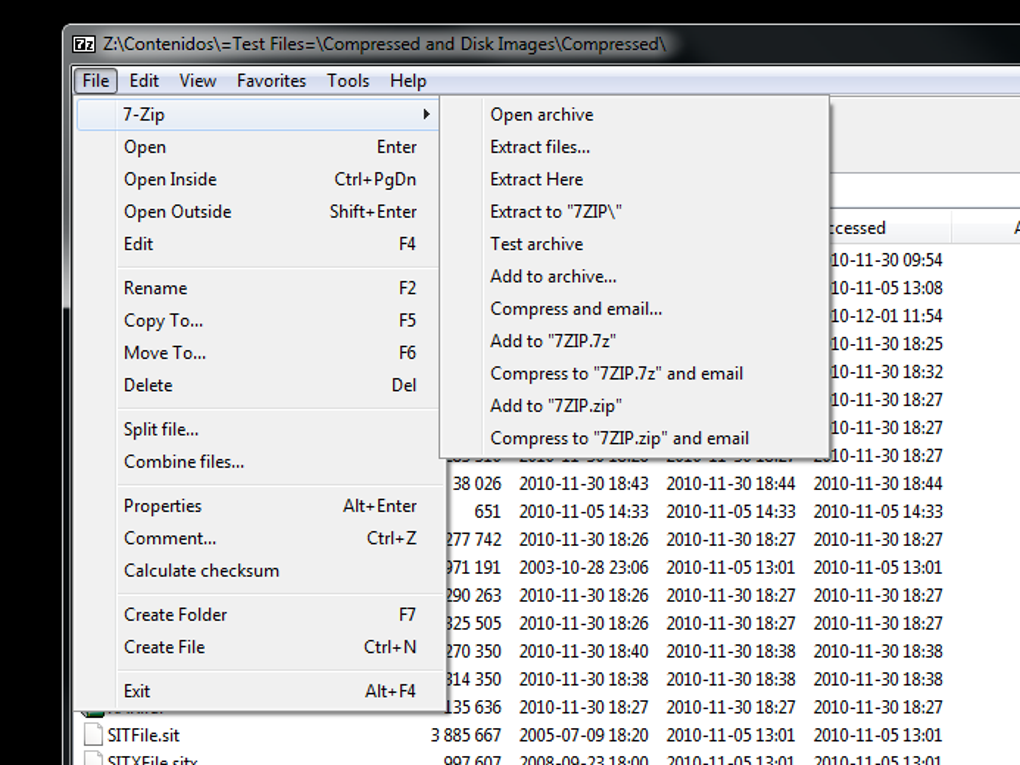Click accessed date 2010-12-01 11:54
This screenshot has width=1020, height=765.
coord(886,316)
